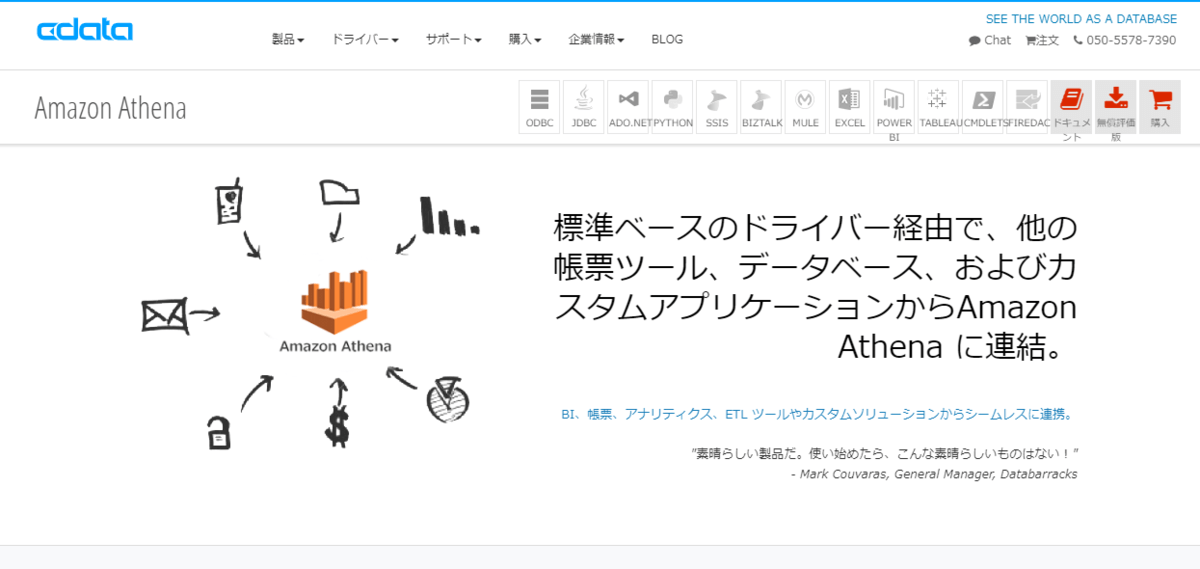The width and height of the screenshot is (1200, 569).
Task: Expand the 企業情報 dropdown menu
Action: pos(596,39)
